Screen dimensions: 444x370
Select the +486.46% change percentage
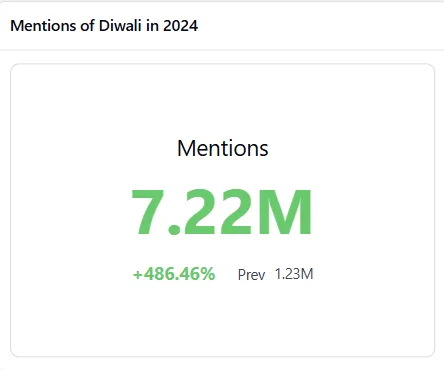(174, 274)
